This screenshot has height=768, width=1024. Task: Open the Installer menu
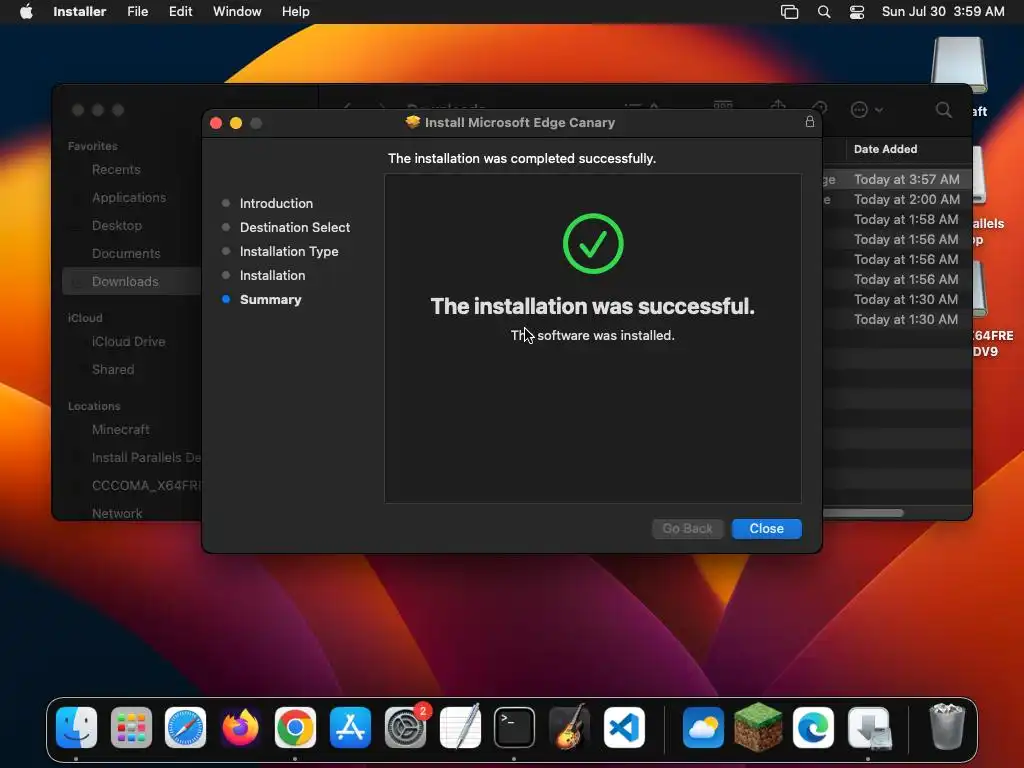coord(80,12)
